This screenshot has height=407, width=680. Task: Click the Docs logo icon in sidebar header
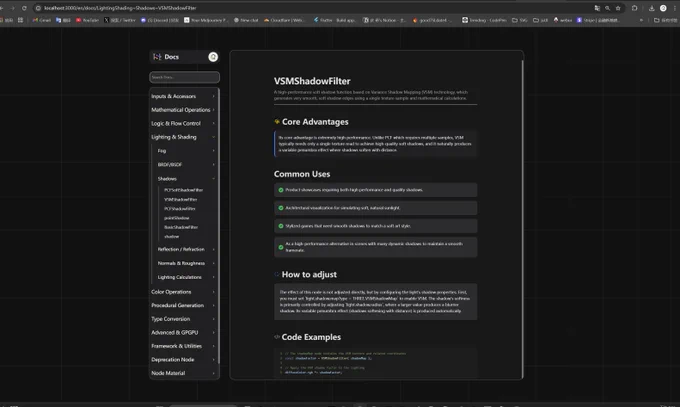pos(157,57)
